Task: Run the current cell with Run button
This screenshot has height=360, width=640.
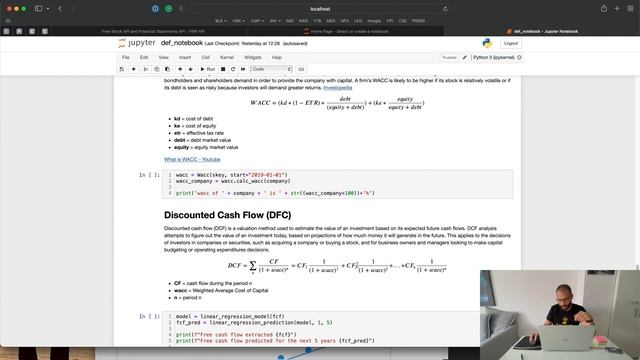Action: (207, 69)
